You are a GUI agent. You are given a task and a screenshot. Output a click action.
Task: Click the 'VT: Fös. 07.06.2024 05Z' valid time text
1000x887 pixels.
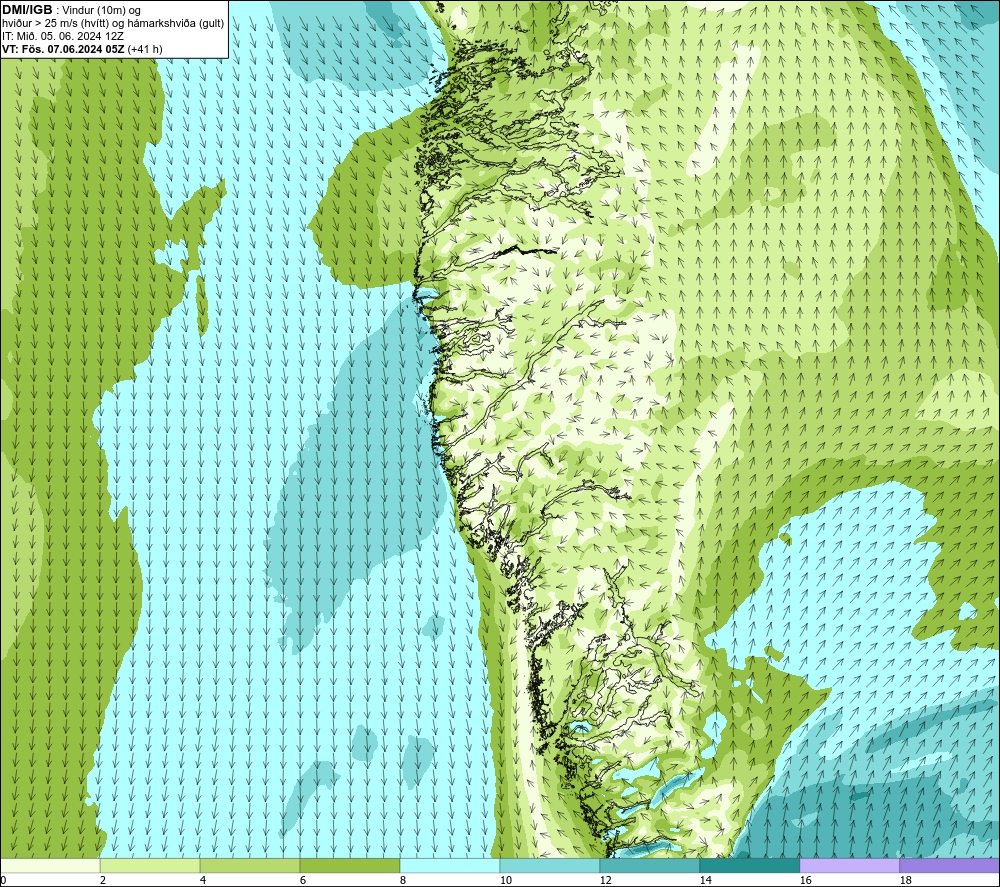(x=64, y=49)
